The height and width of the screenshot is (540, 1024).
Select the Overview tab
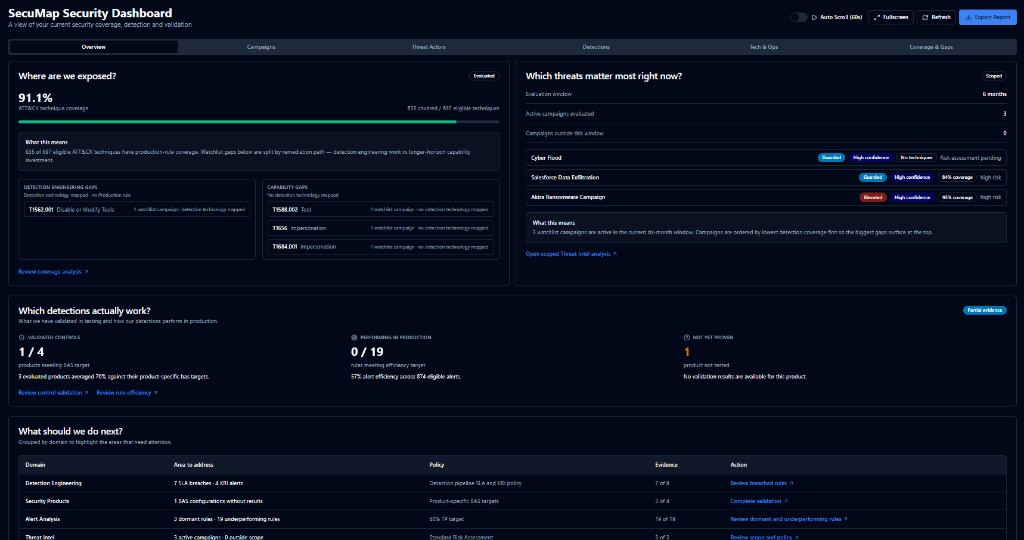click(93, 47)
